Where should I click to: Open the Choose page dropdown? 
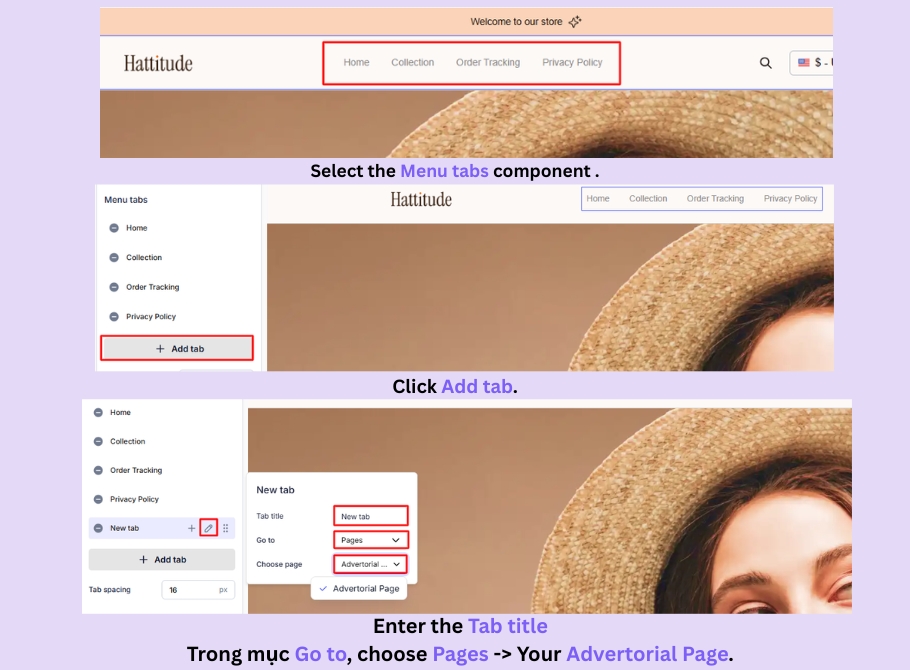click(x=371, y=563)
